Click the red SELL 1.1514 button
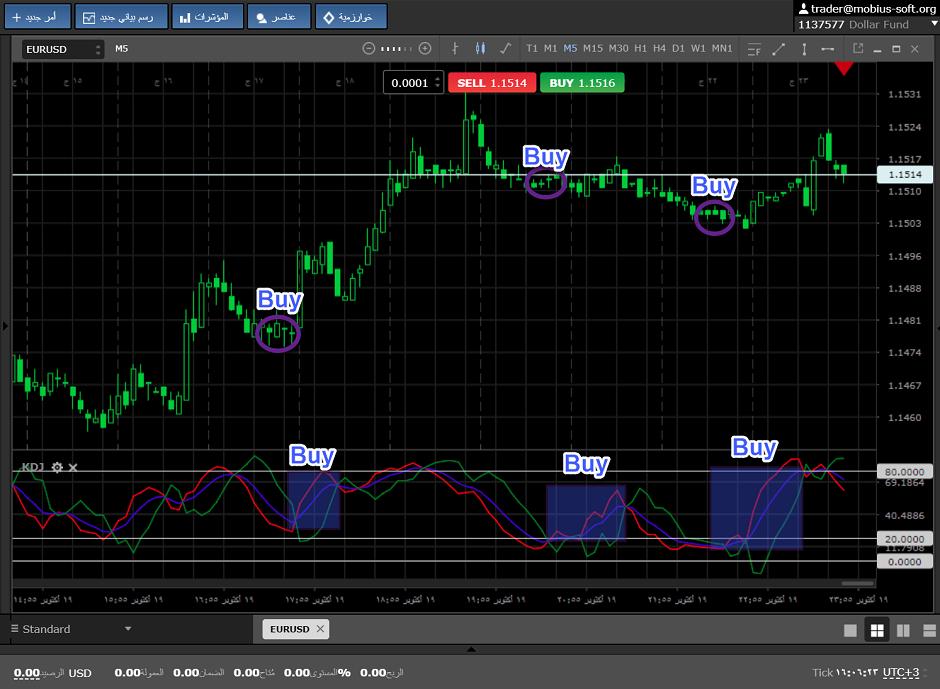The width and height of the screenshot is (940, 689). pos(492,83)
